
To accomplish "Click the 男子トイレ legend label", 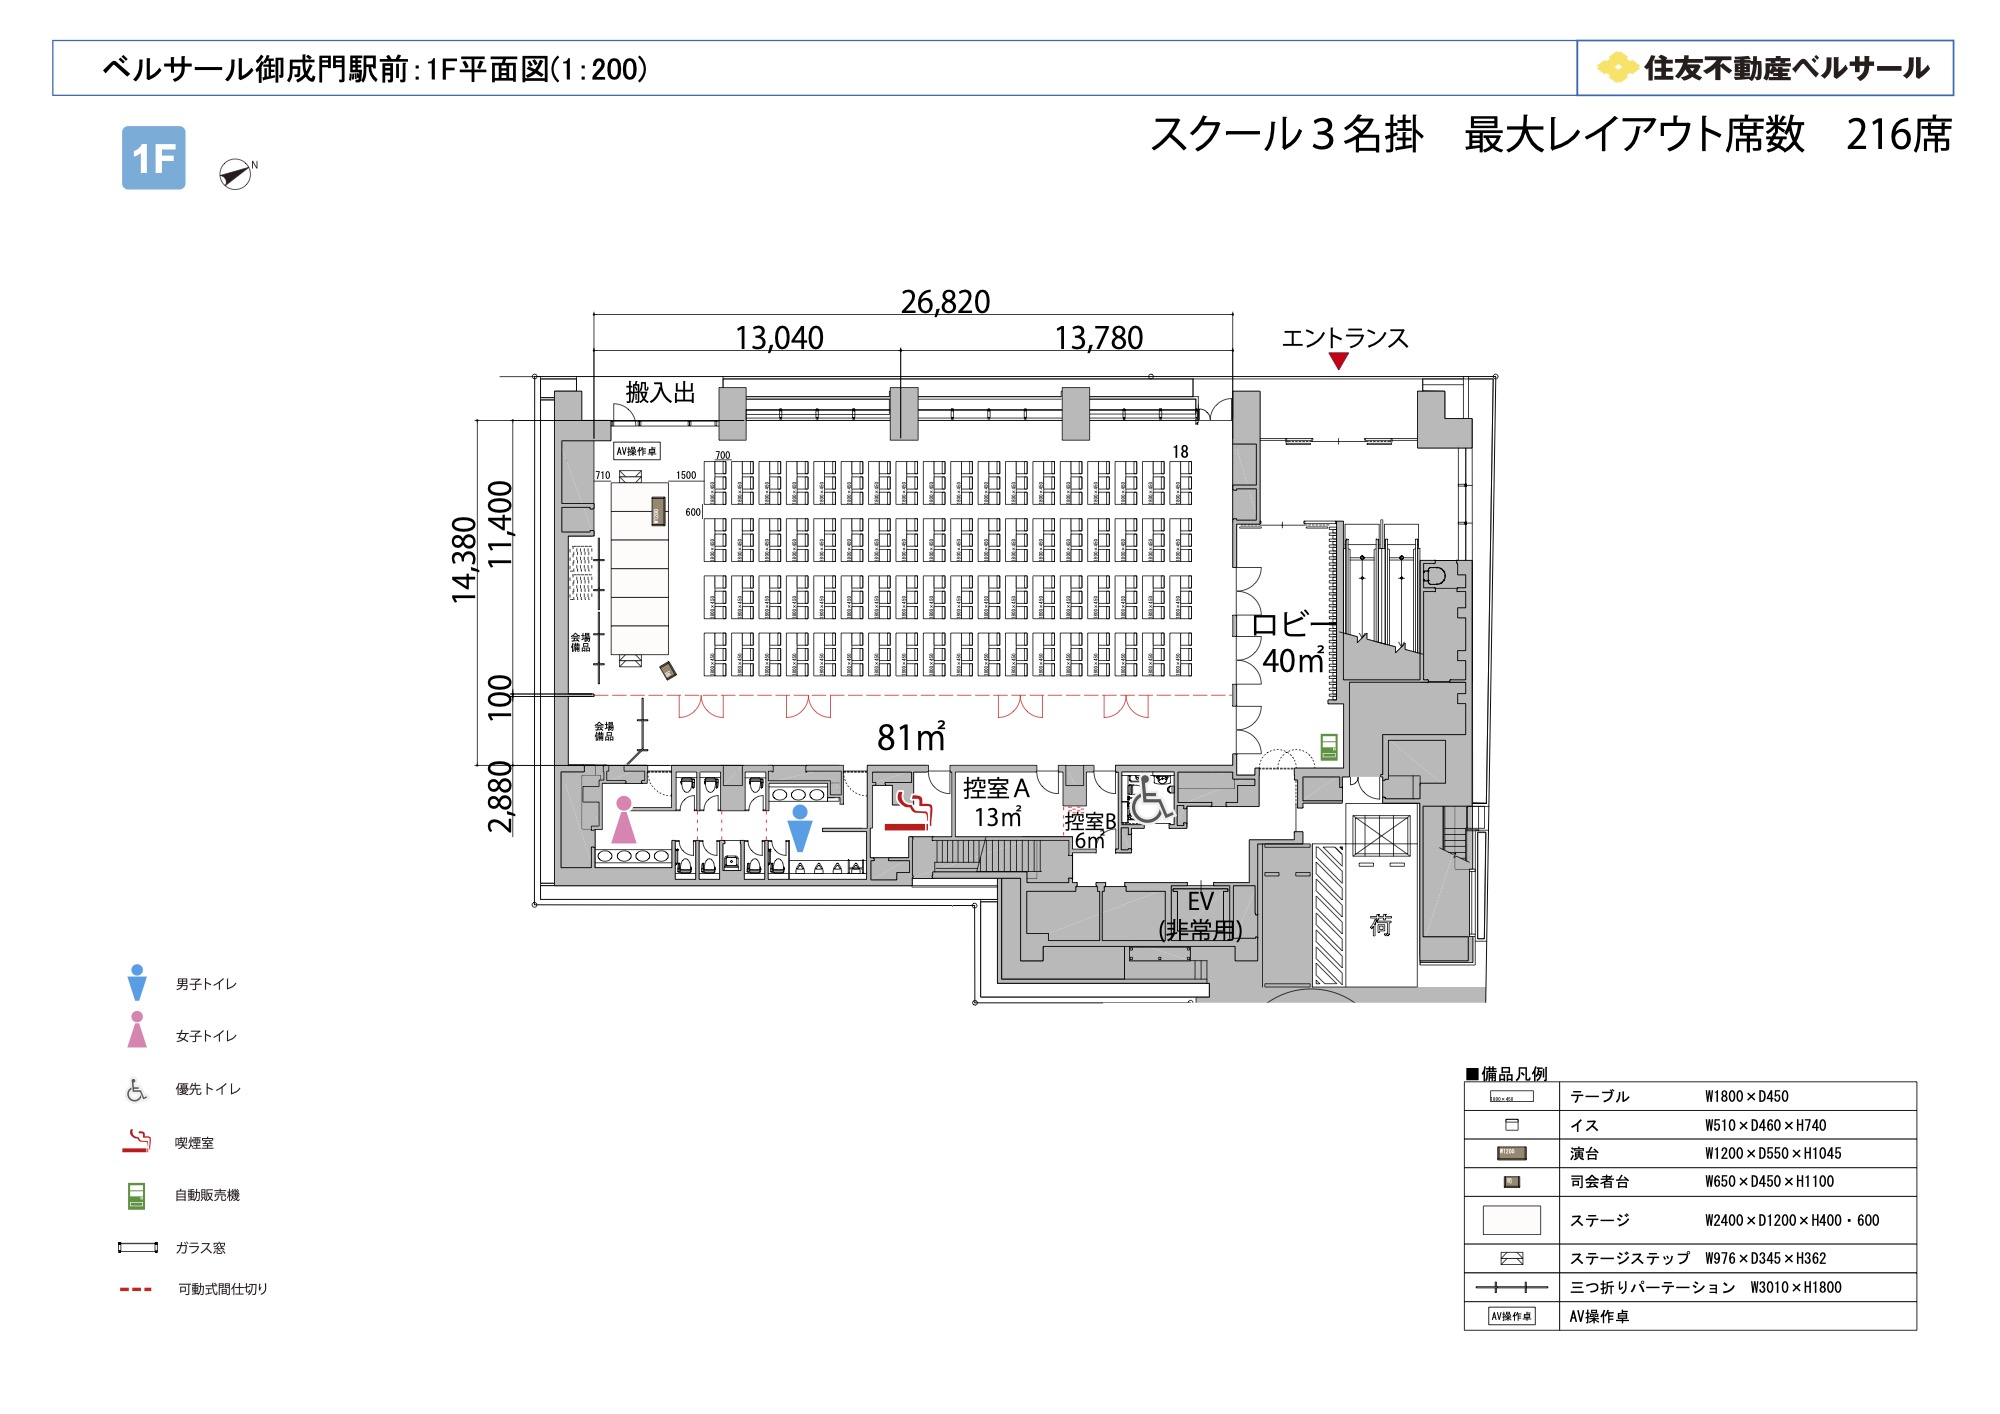I will pos(207,984).
